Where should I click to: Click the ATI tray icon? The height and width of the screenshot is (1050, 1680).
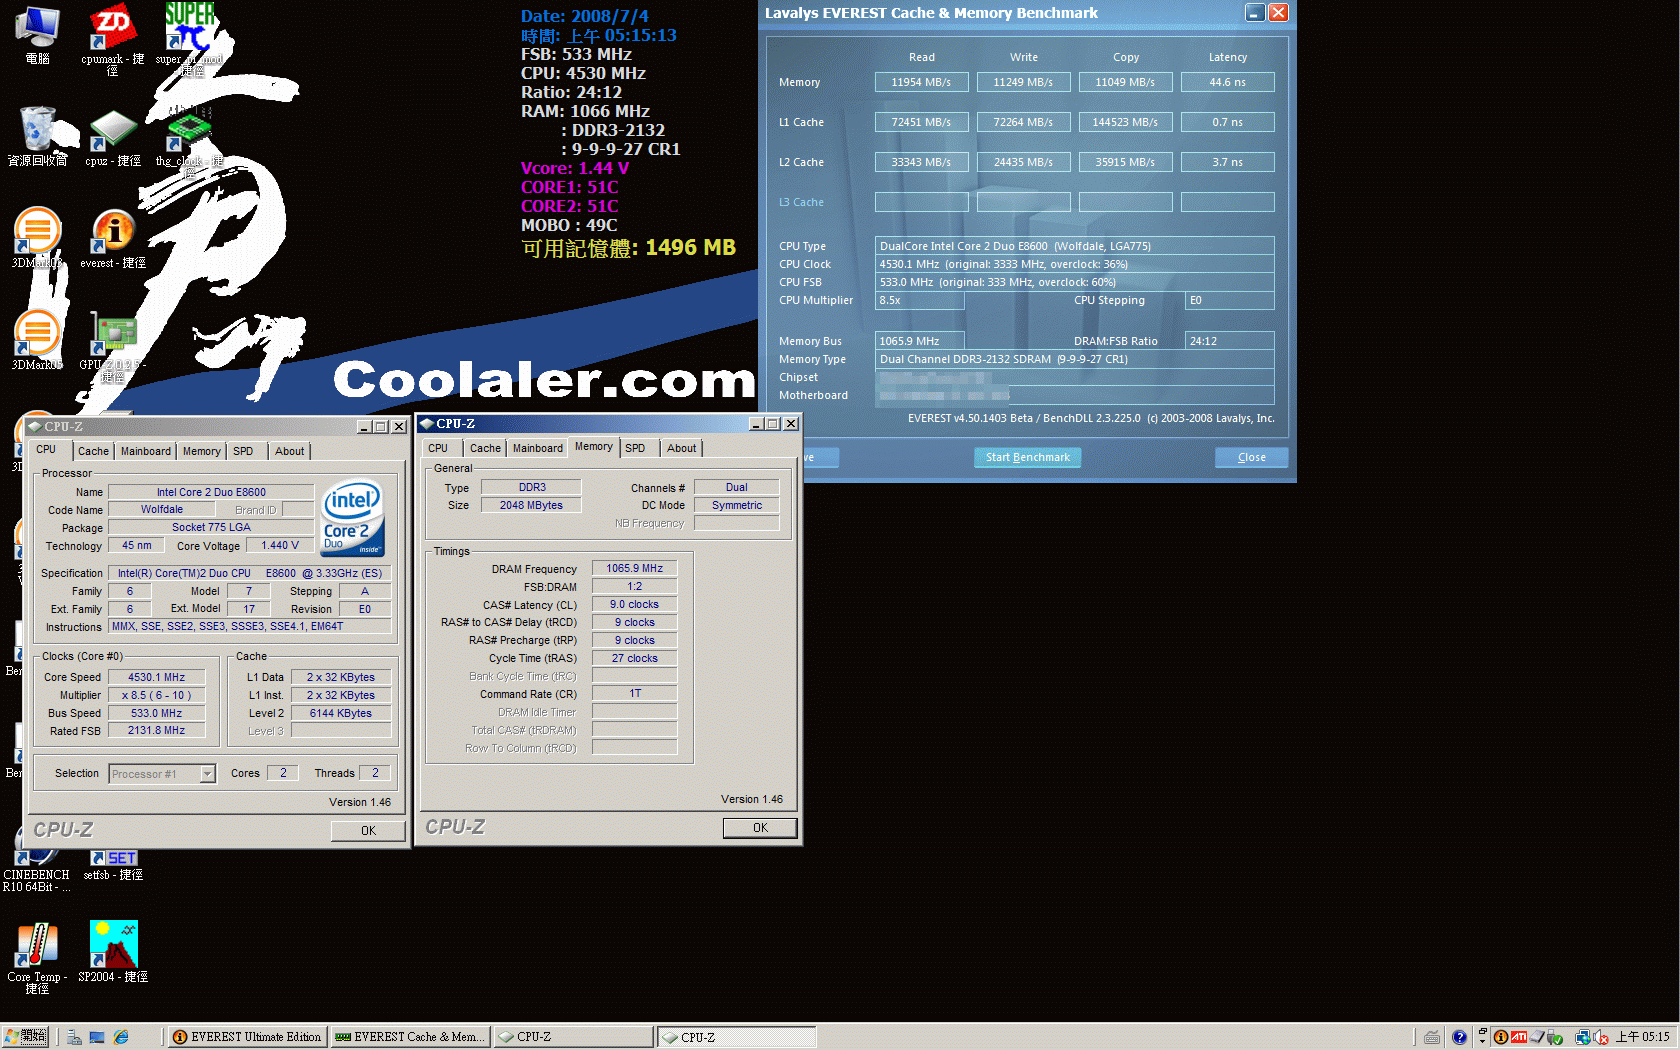click(x=1519, y=1037)
